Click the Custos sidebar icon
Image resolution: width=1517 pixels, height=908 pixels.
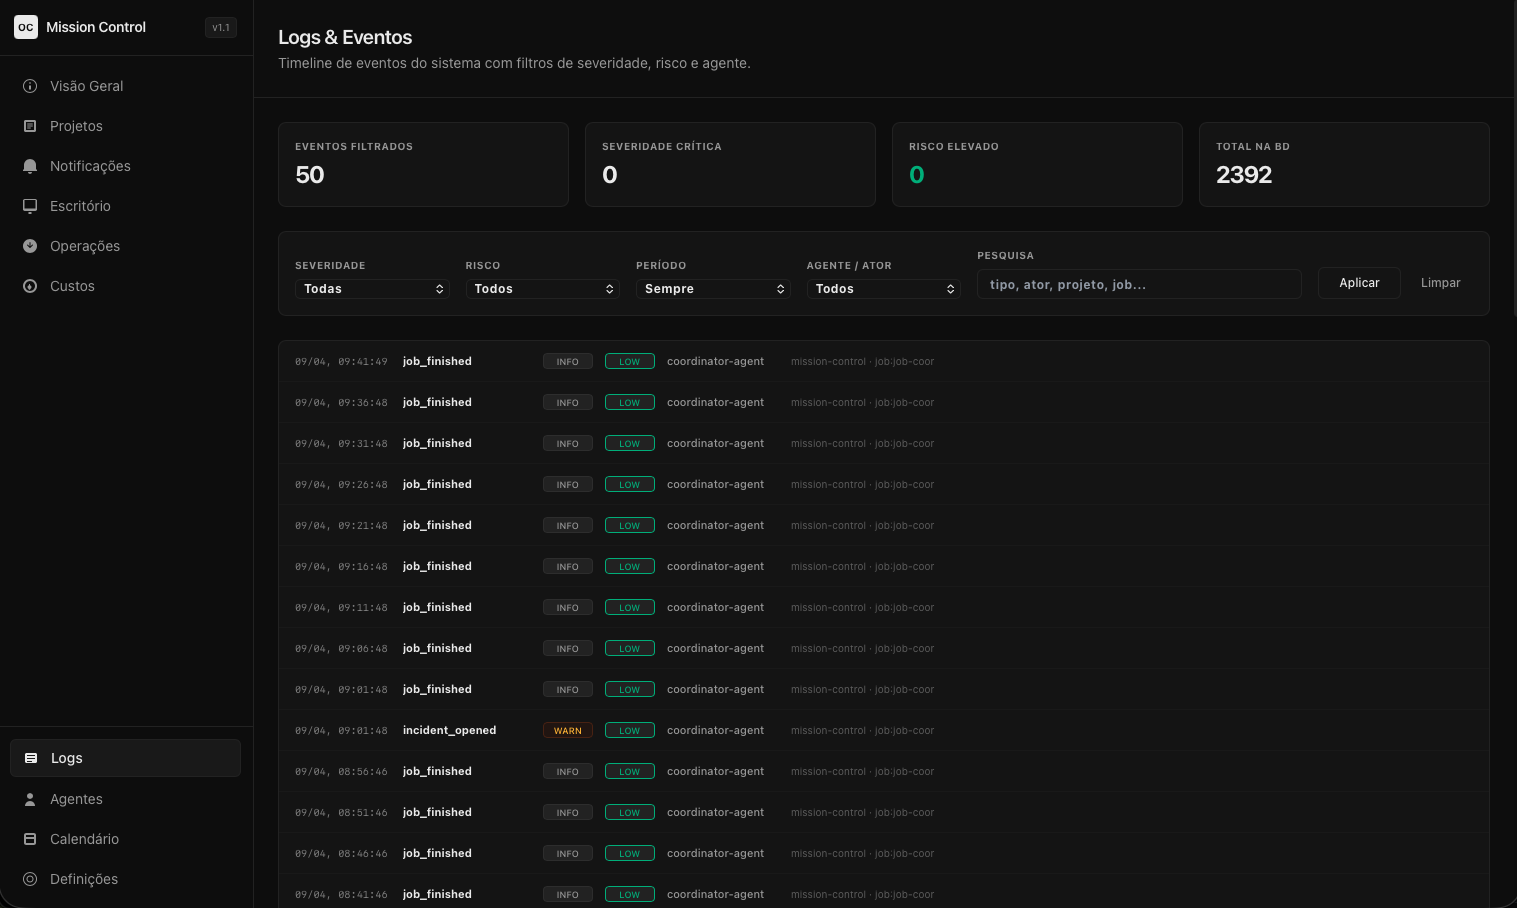click(x=30, y=286)
